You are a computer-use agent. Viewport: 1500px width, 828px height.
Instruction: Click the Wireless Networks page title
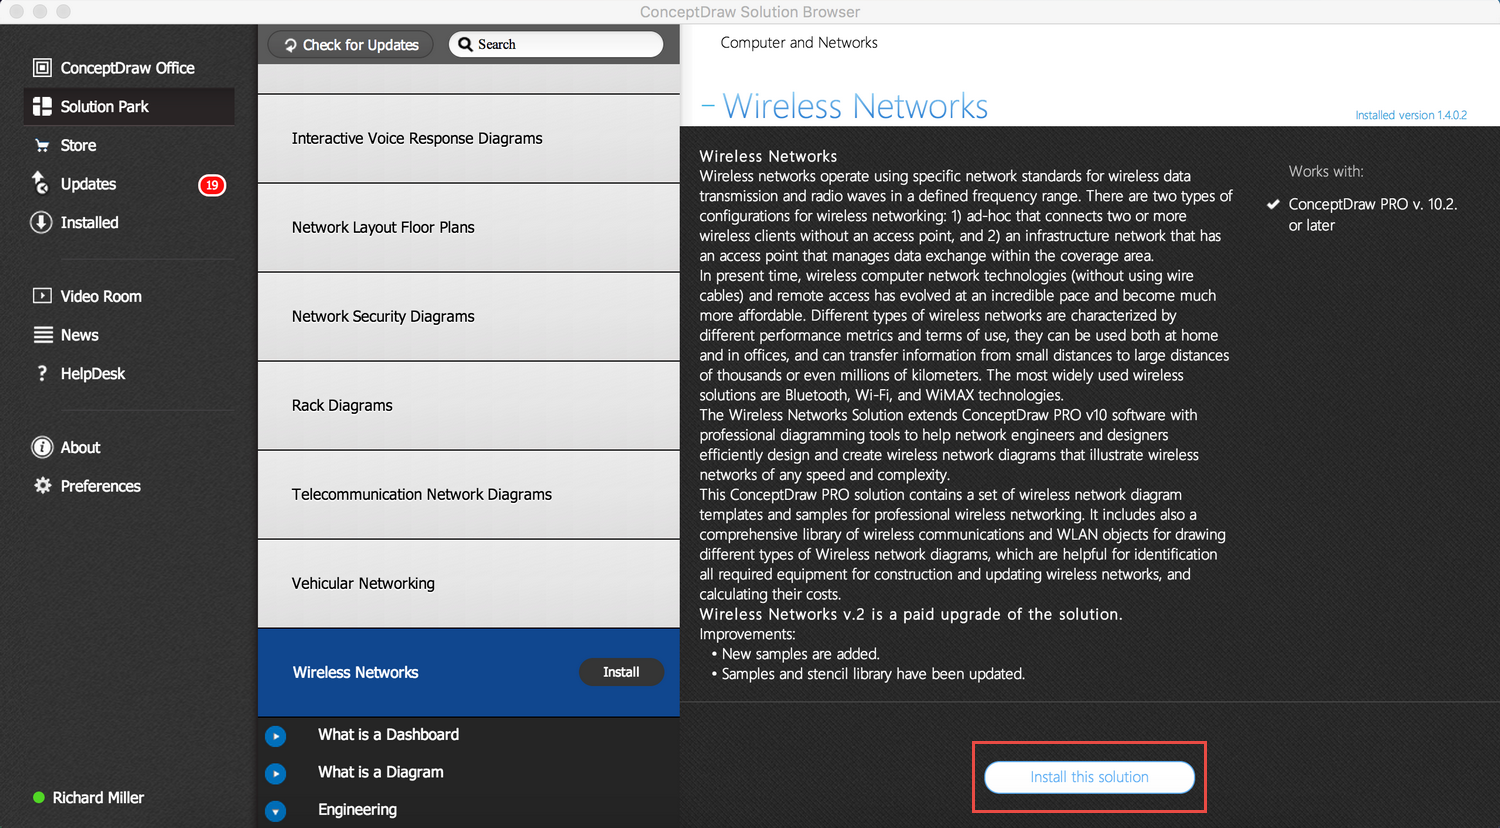tap(855, 106)
